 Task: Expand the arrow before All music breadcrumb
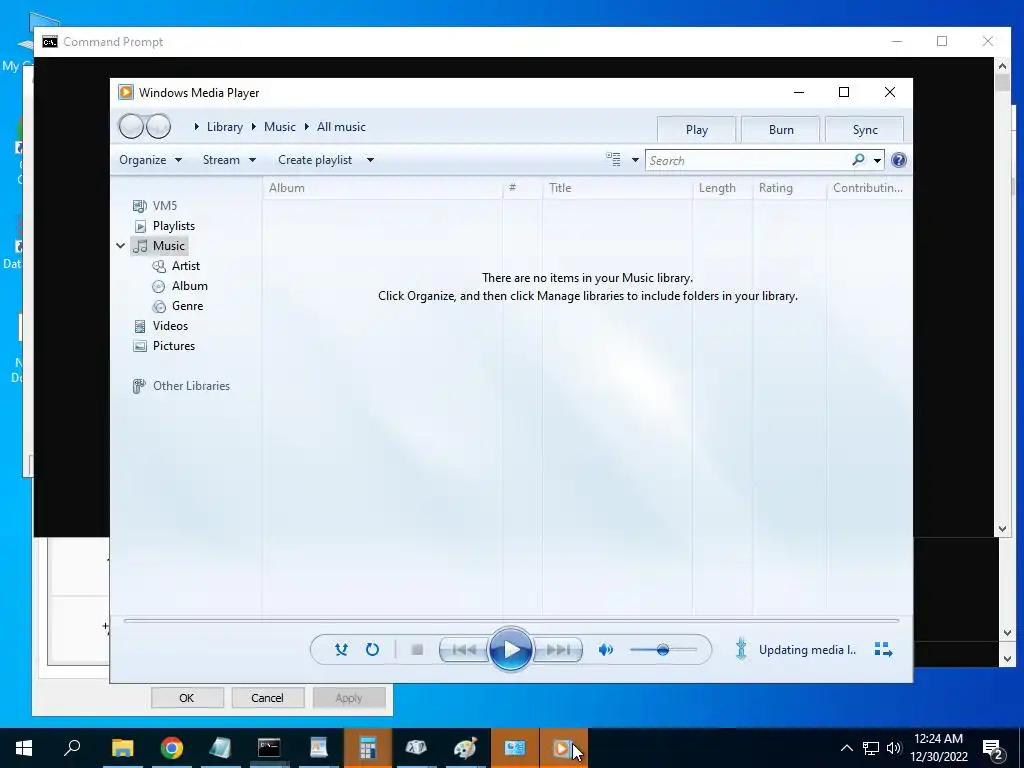pos(306,127)
